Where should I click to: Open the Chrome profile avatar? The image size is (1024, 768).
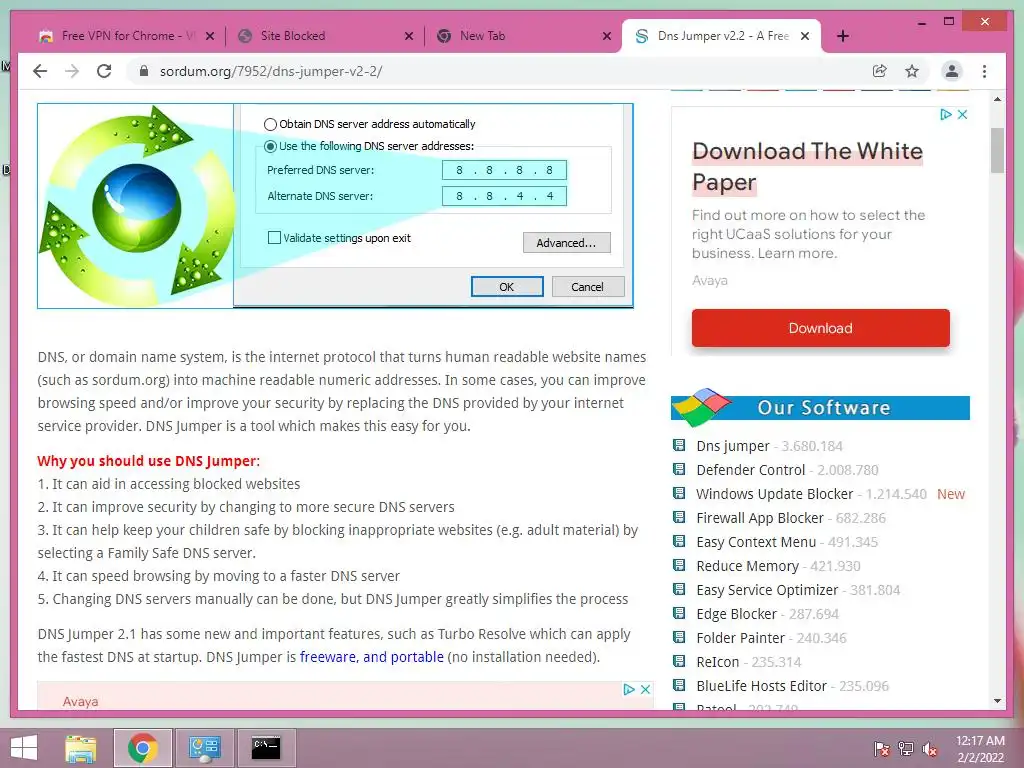(x=952, y=71)
